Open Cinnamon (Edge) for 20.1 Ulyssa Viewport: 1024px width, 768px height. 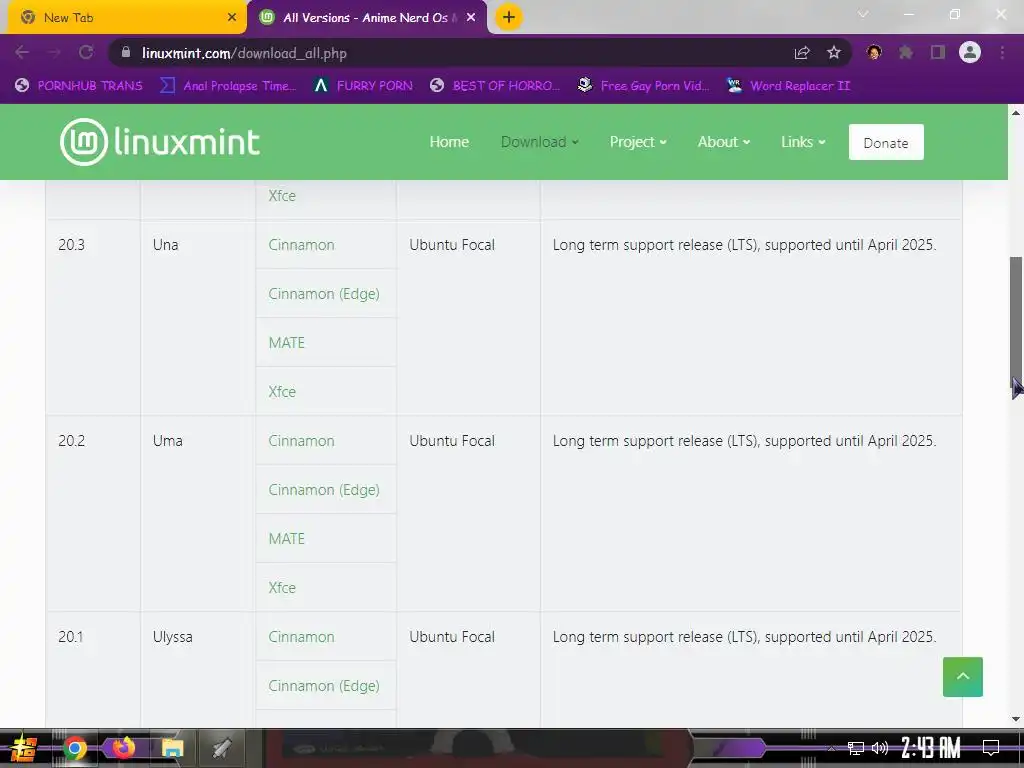324,686
